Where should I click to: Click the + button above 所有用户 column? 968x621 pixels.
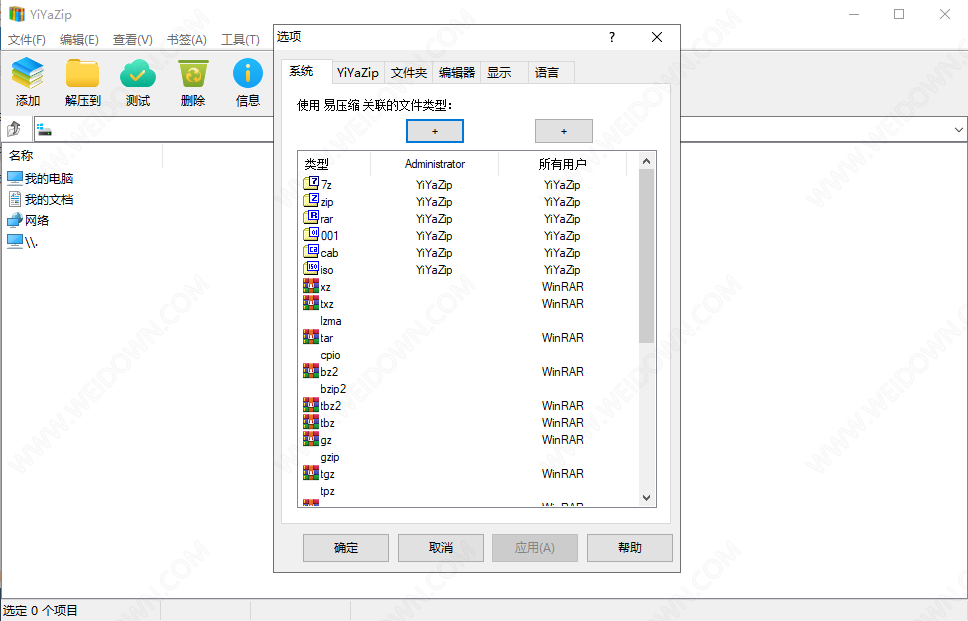pyautogui.click(x=564, y=131)
